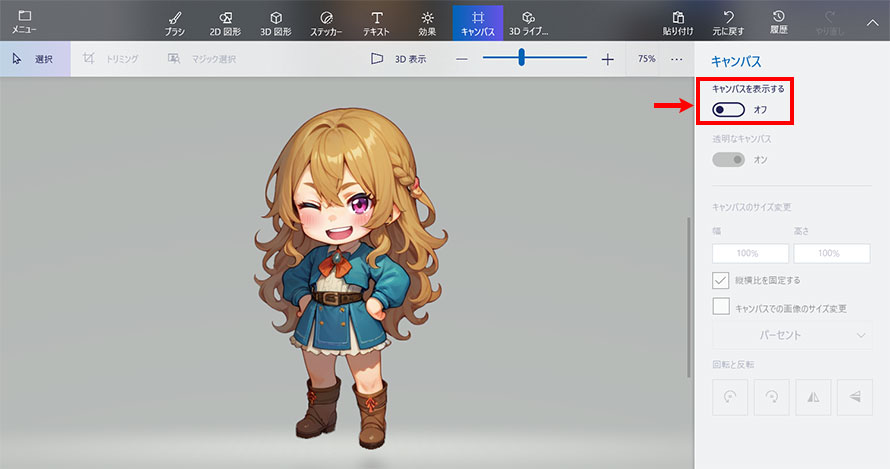Choose the トリミング crop tool
Viewport: 890px width, 469px height.
click(111, 58)
